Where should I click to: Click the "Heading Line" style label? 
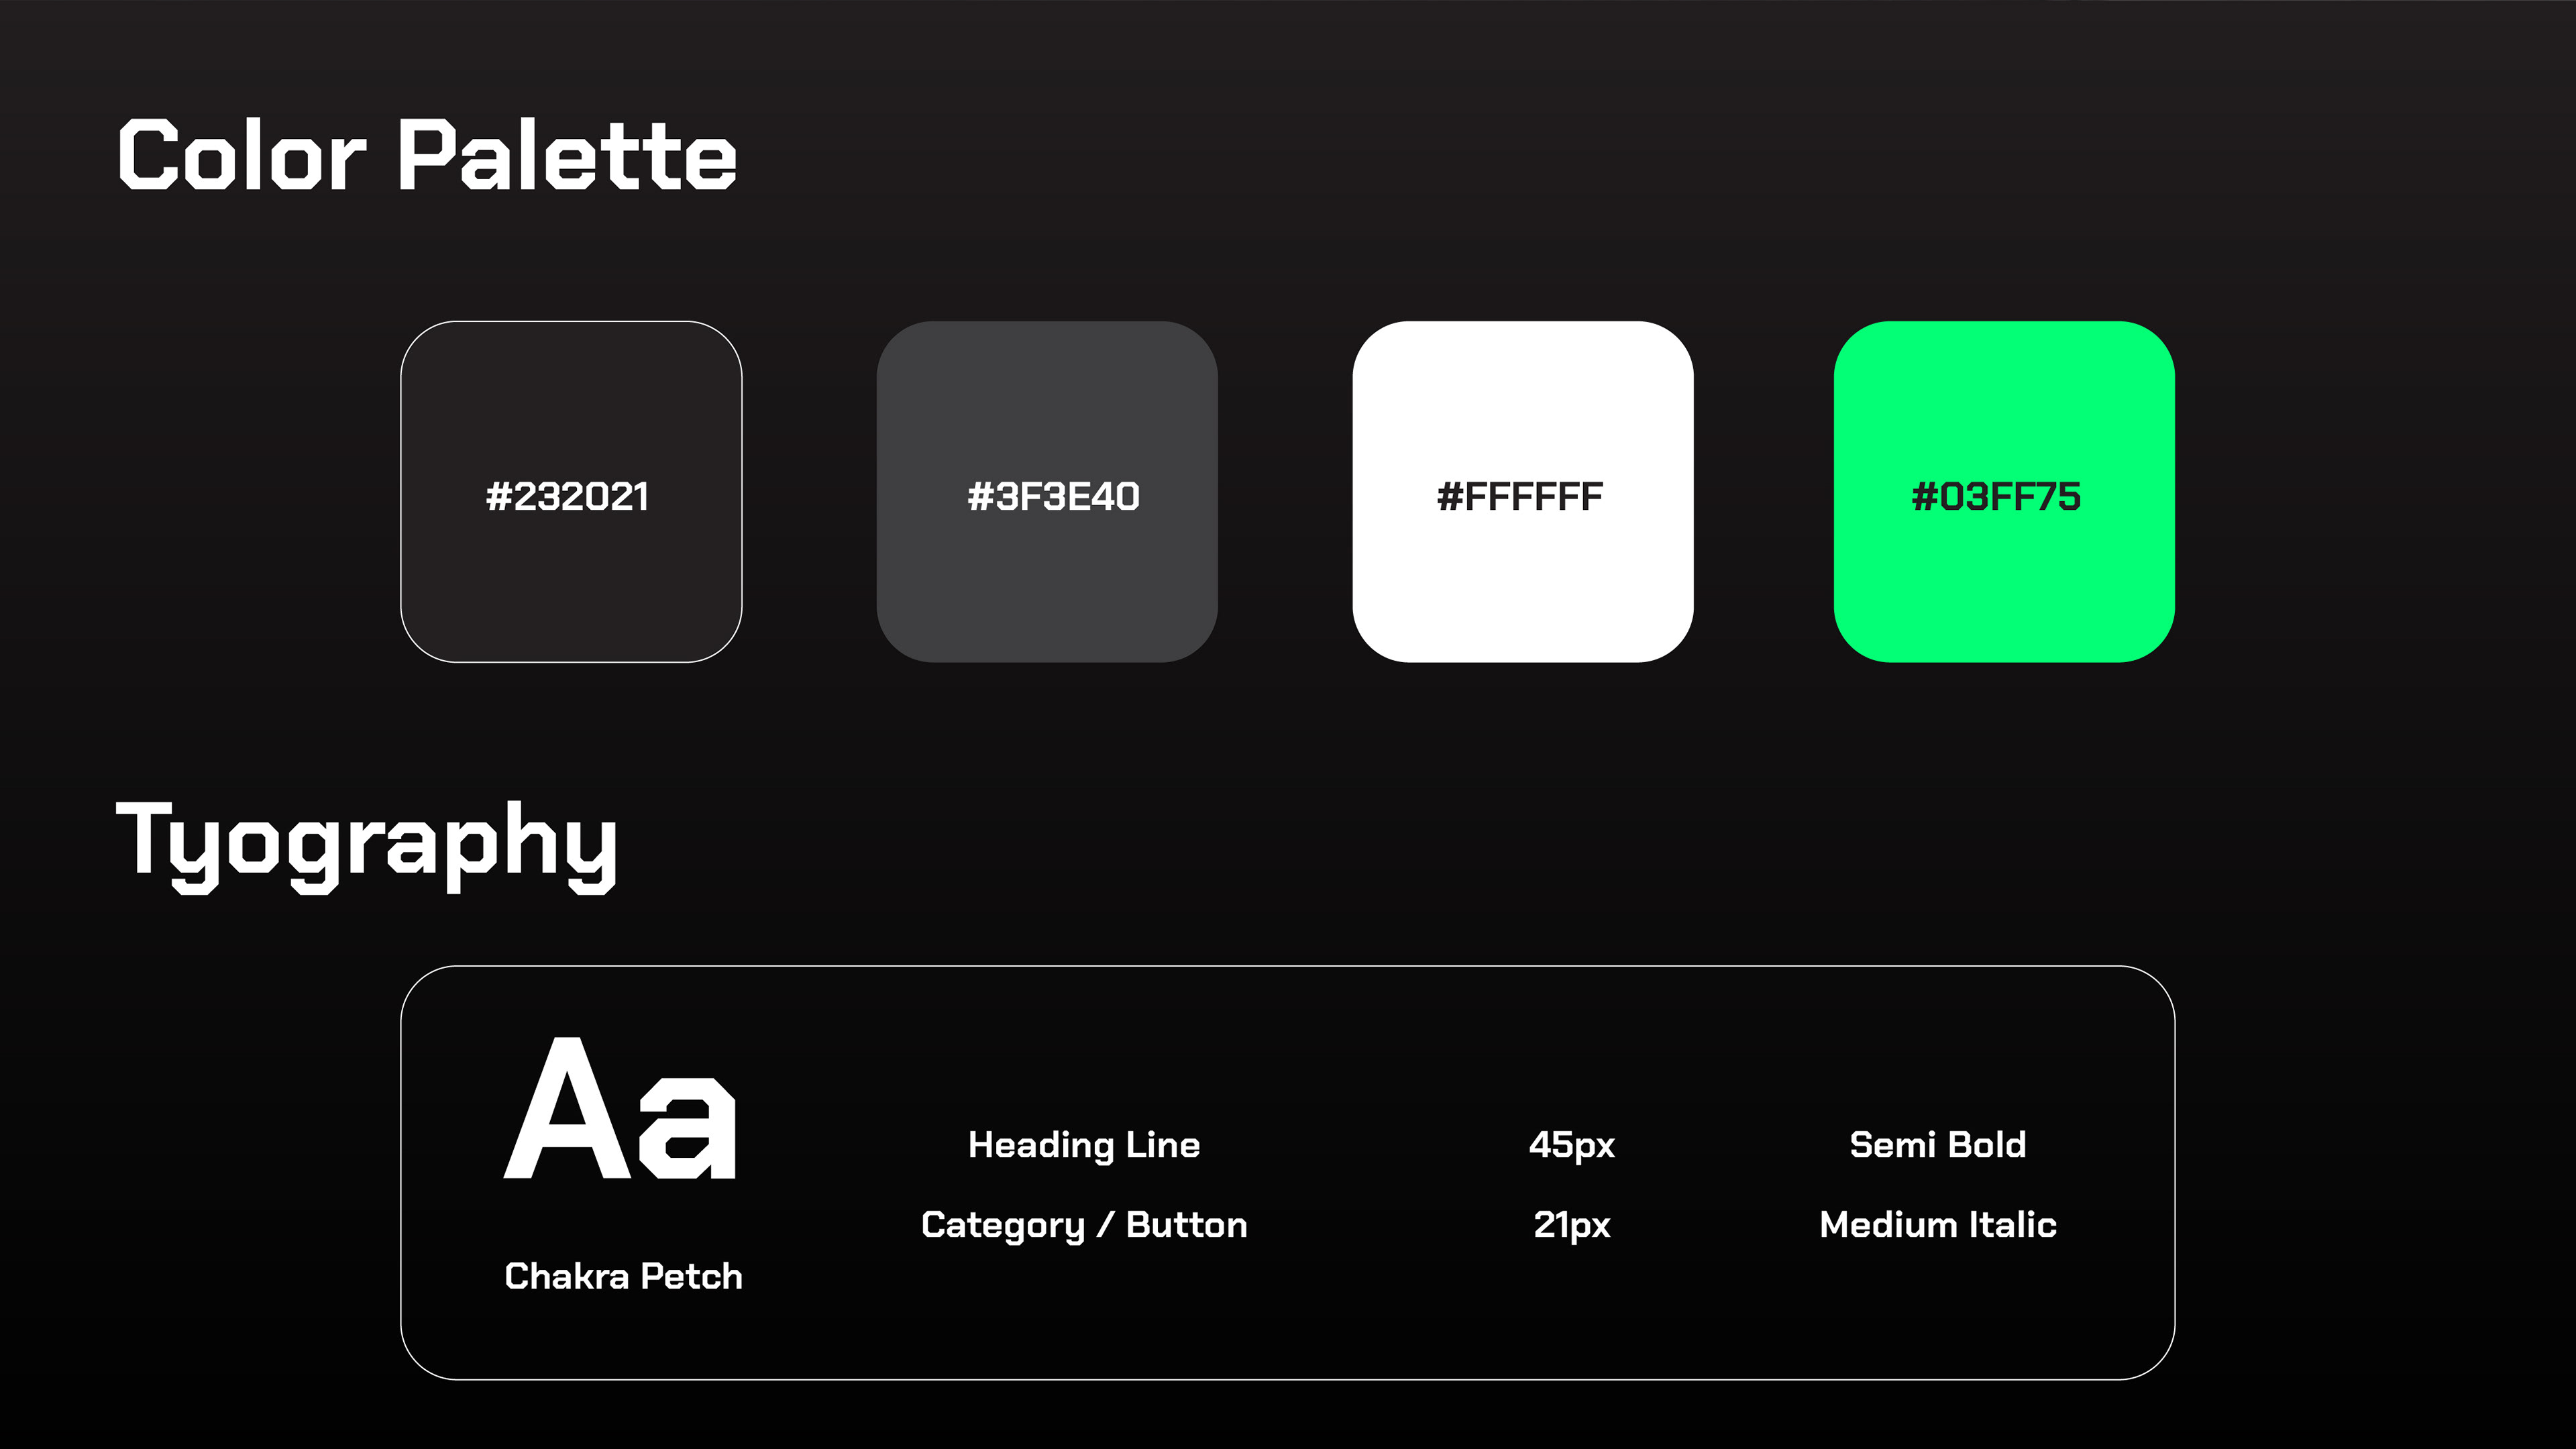pyautogui.click(x=1084, y=1145)
